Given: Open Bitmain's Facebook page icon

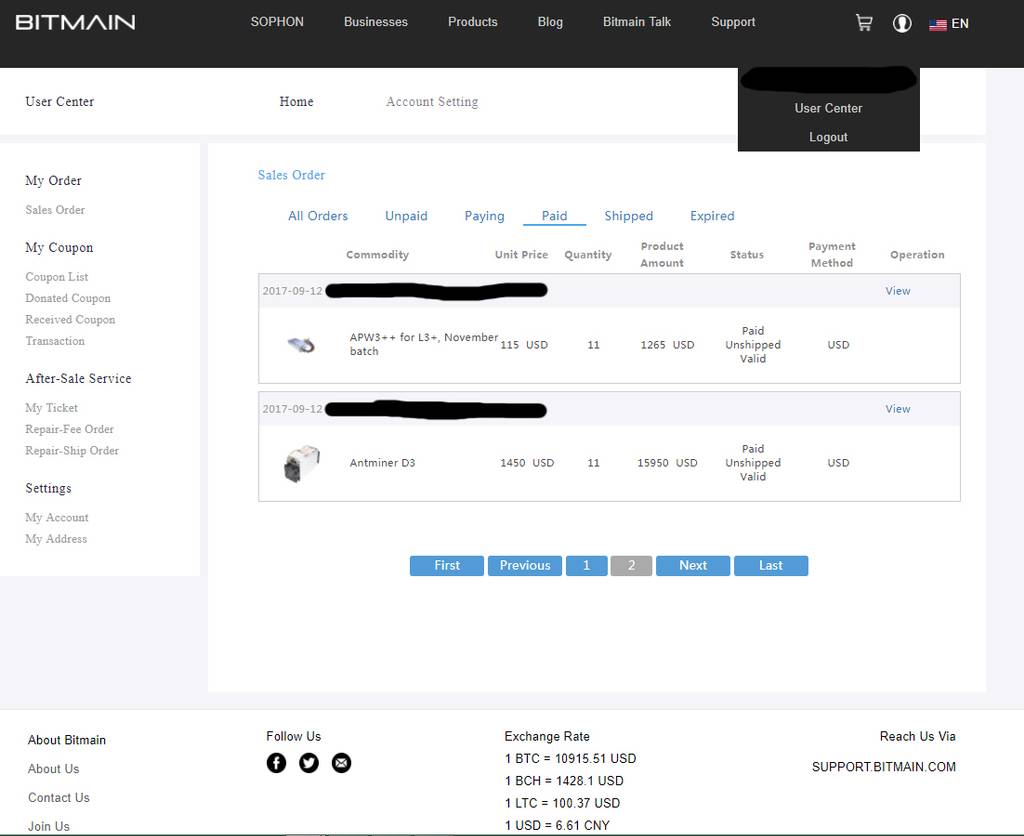Looking at the screenshot, I should (276, 762).
